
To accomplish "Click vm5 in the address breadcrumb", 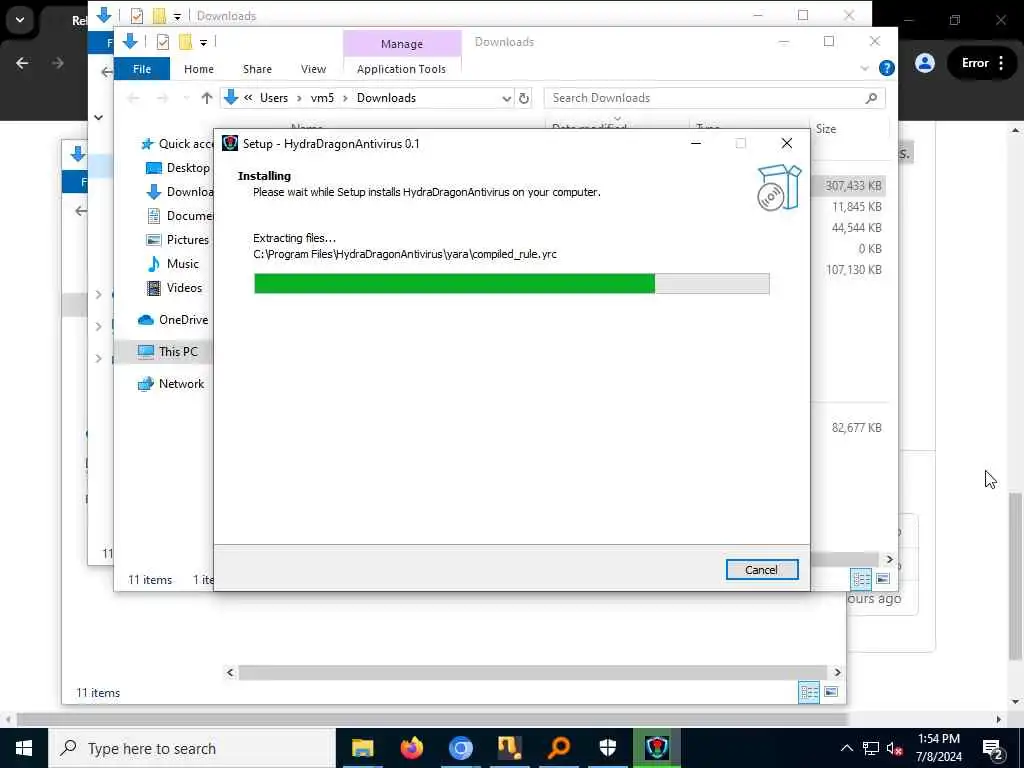I will [322, 98].
